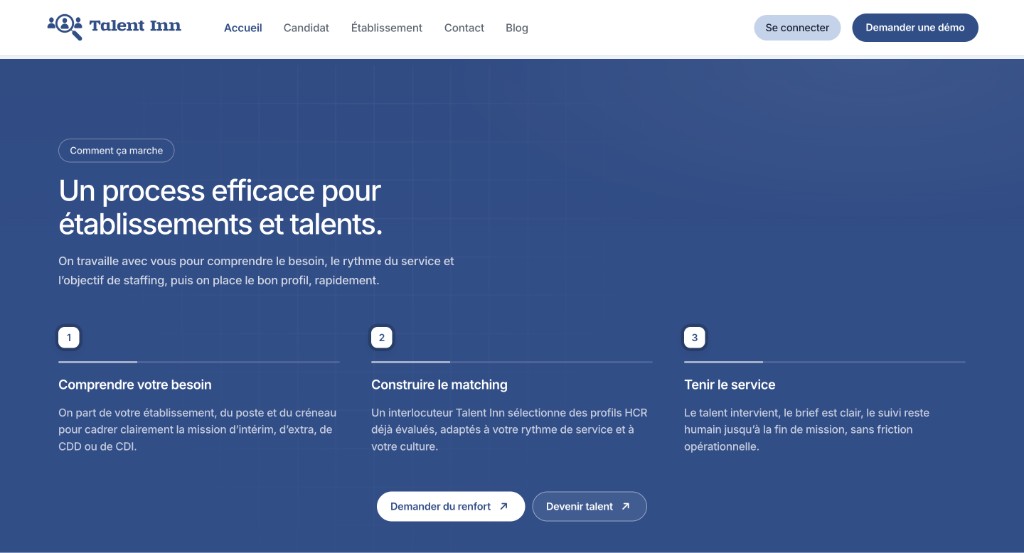This screenshot has width=1024, height=553.
Task: Click the headline 'Un process efficace pour'
Action: point(219,191)
